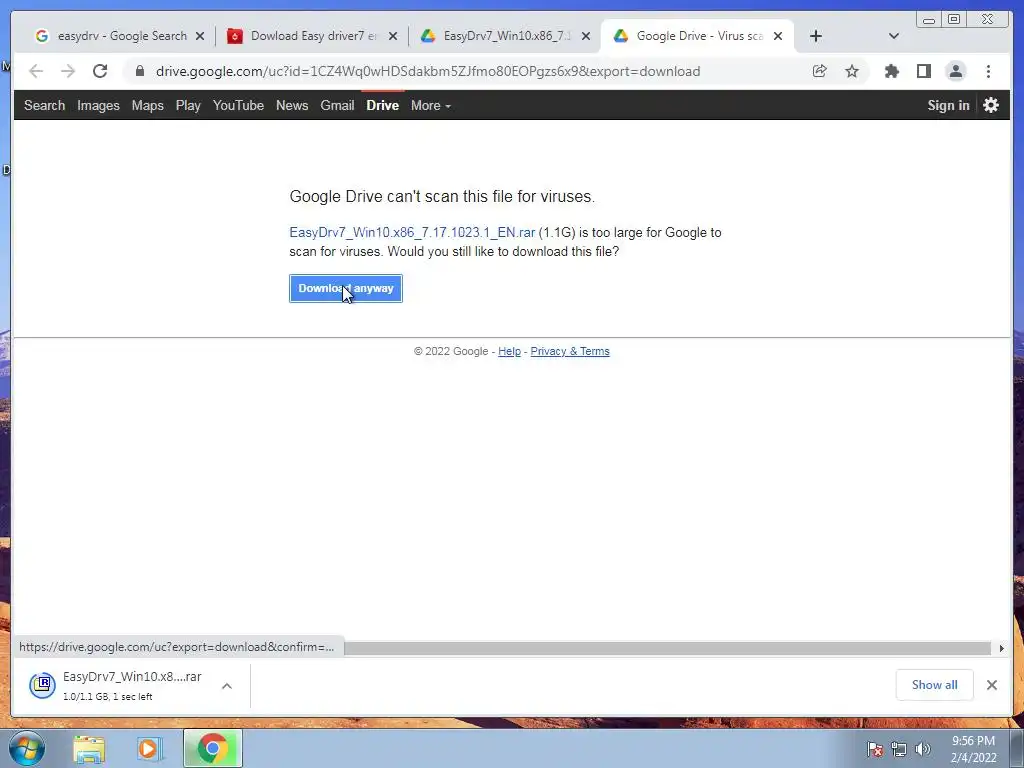Go to YouTube in Google bar
Viewport: 1024px width, 768px height.
pyautogui.click(x=238, y=105)
